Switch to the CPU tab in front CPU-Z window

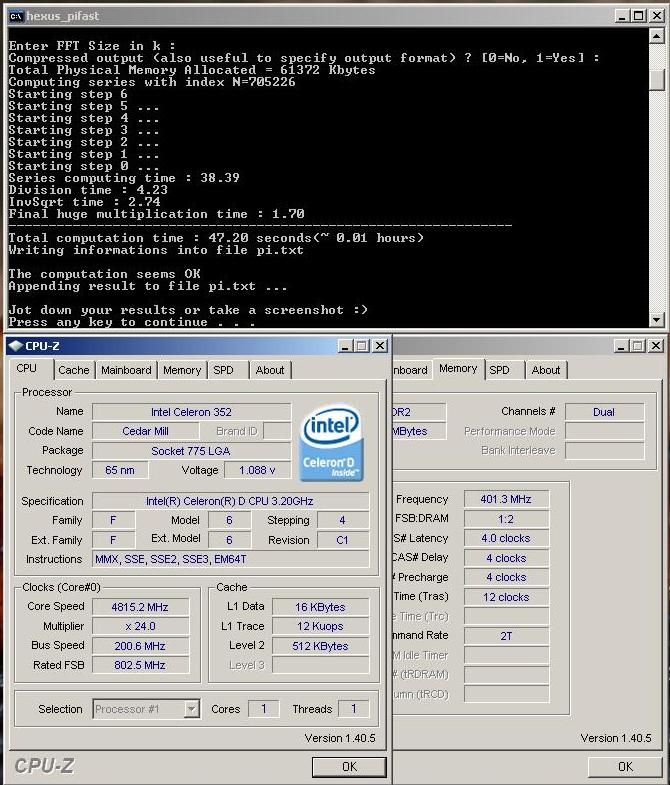coord(27,368)
